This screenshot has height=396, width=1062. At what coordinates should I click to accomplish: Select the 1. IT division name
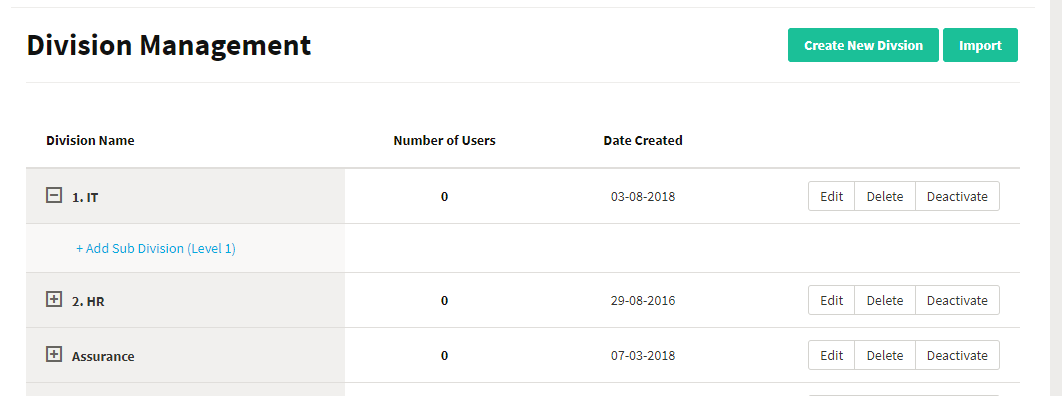pyautogui.click(x=85, y=198)
